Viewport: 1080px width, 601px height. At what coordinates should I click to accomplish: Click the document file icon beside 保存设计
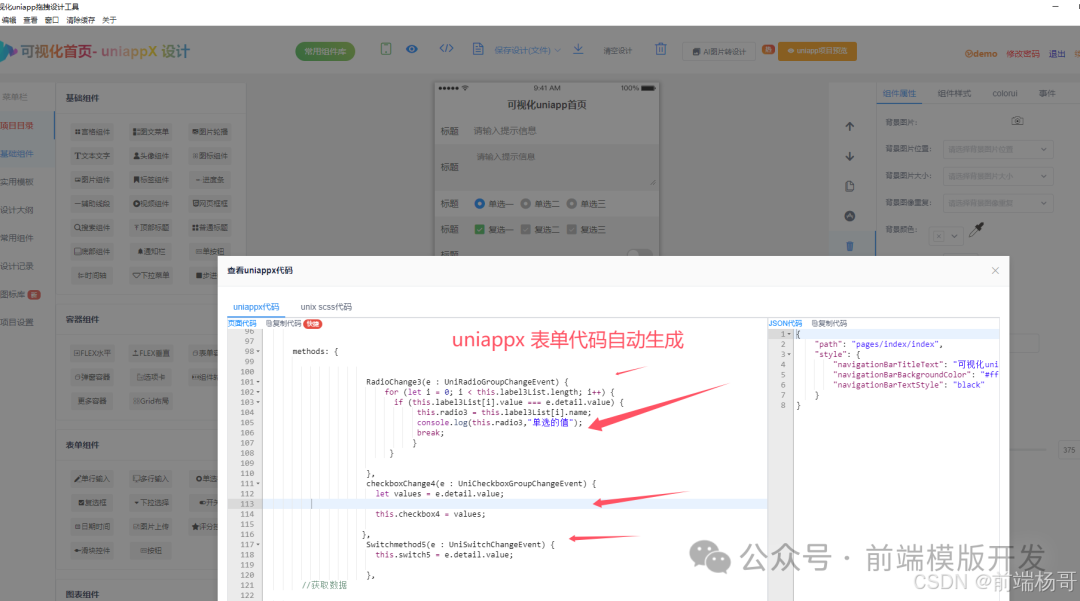[x=478, y=49]
